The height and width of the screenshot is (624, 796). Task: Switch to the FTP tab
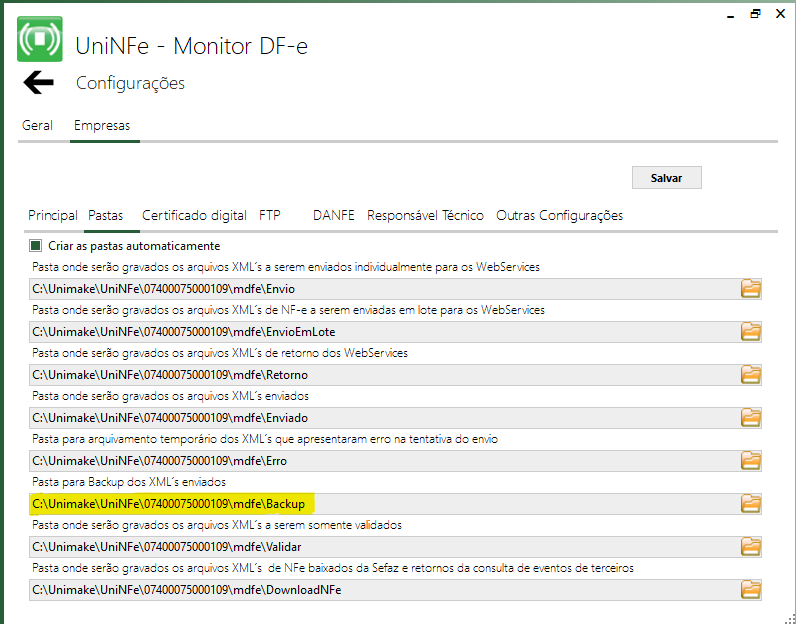click(270, 215)
